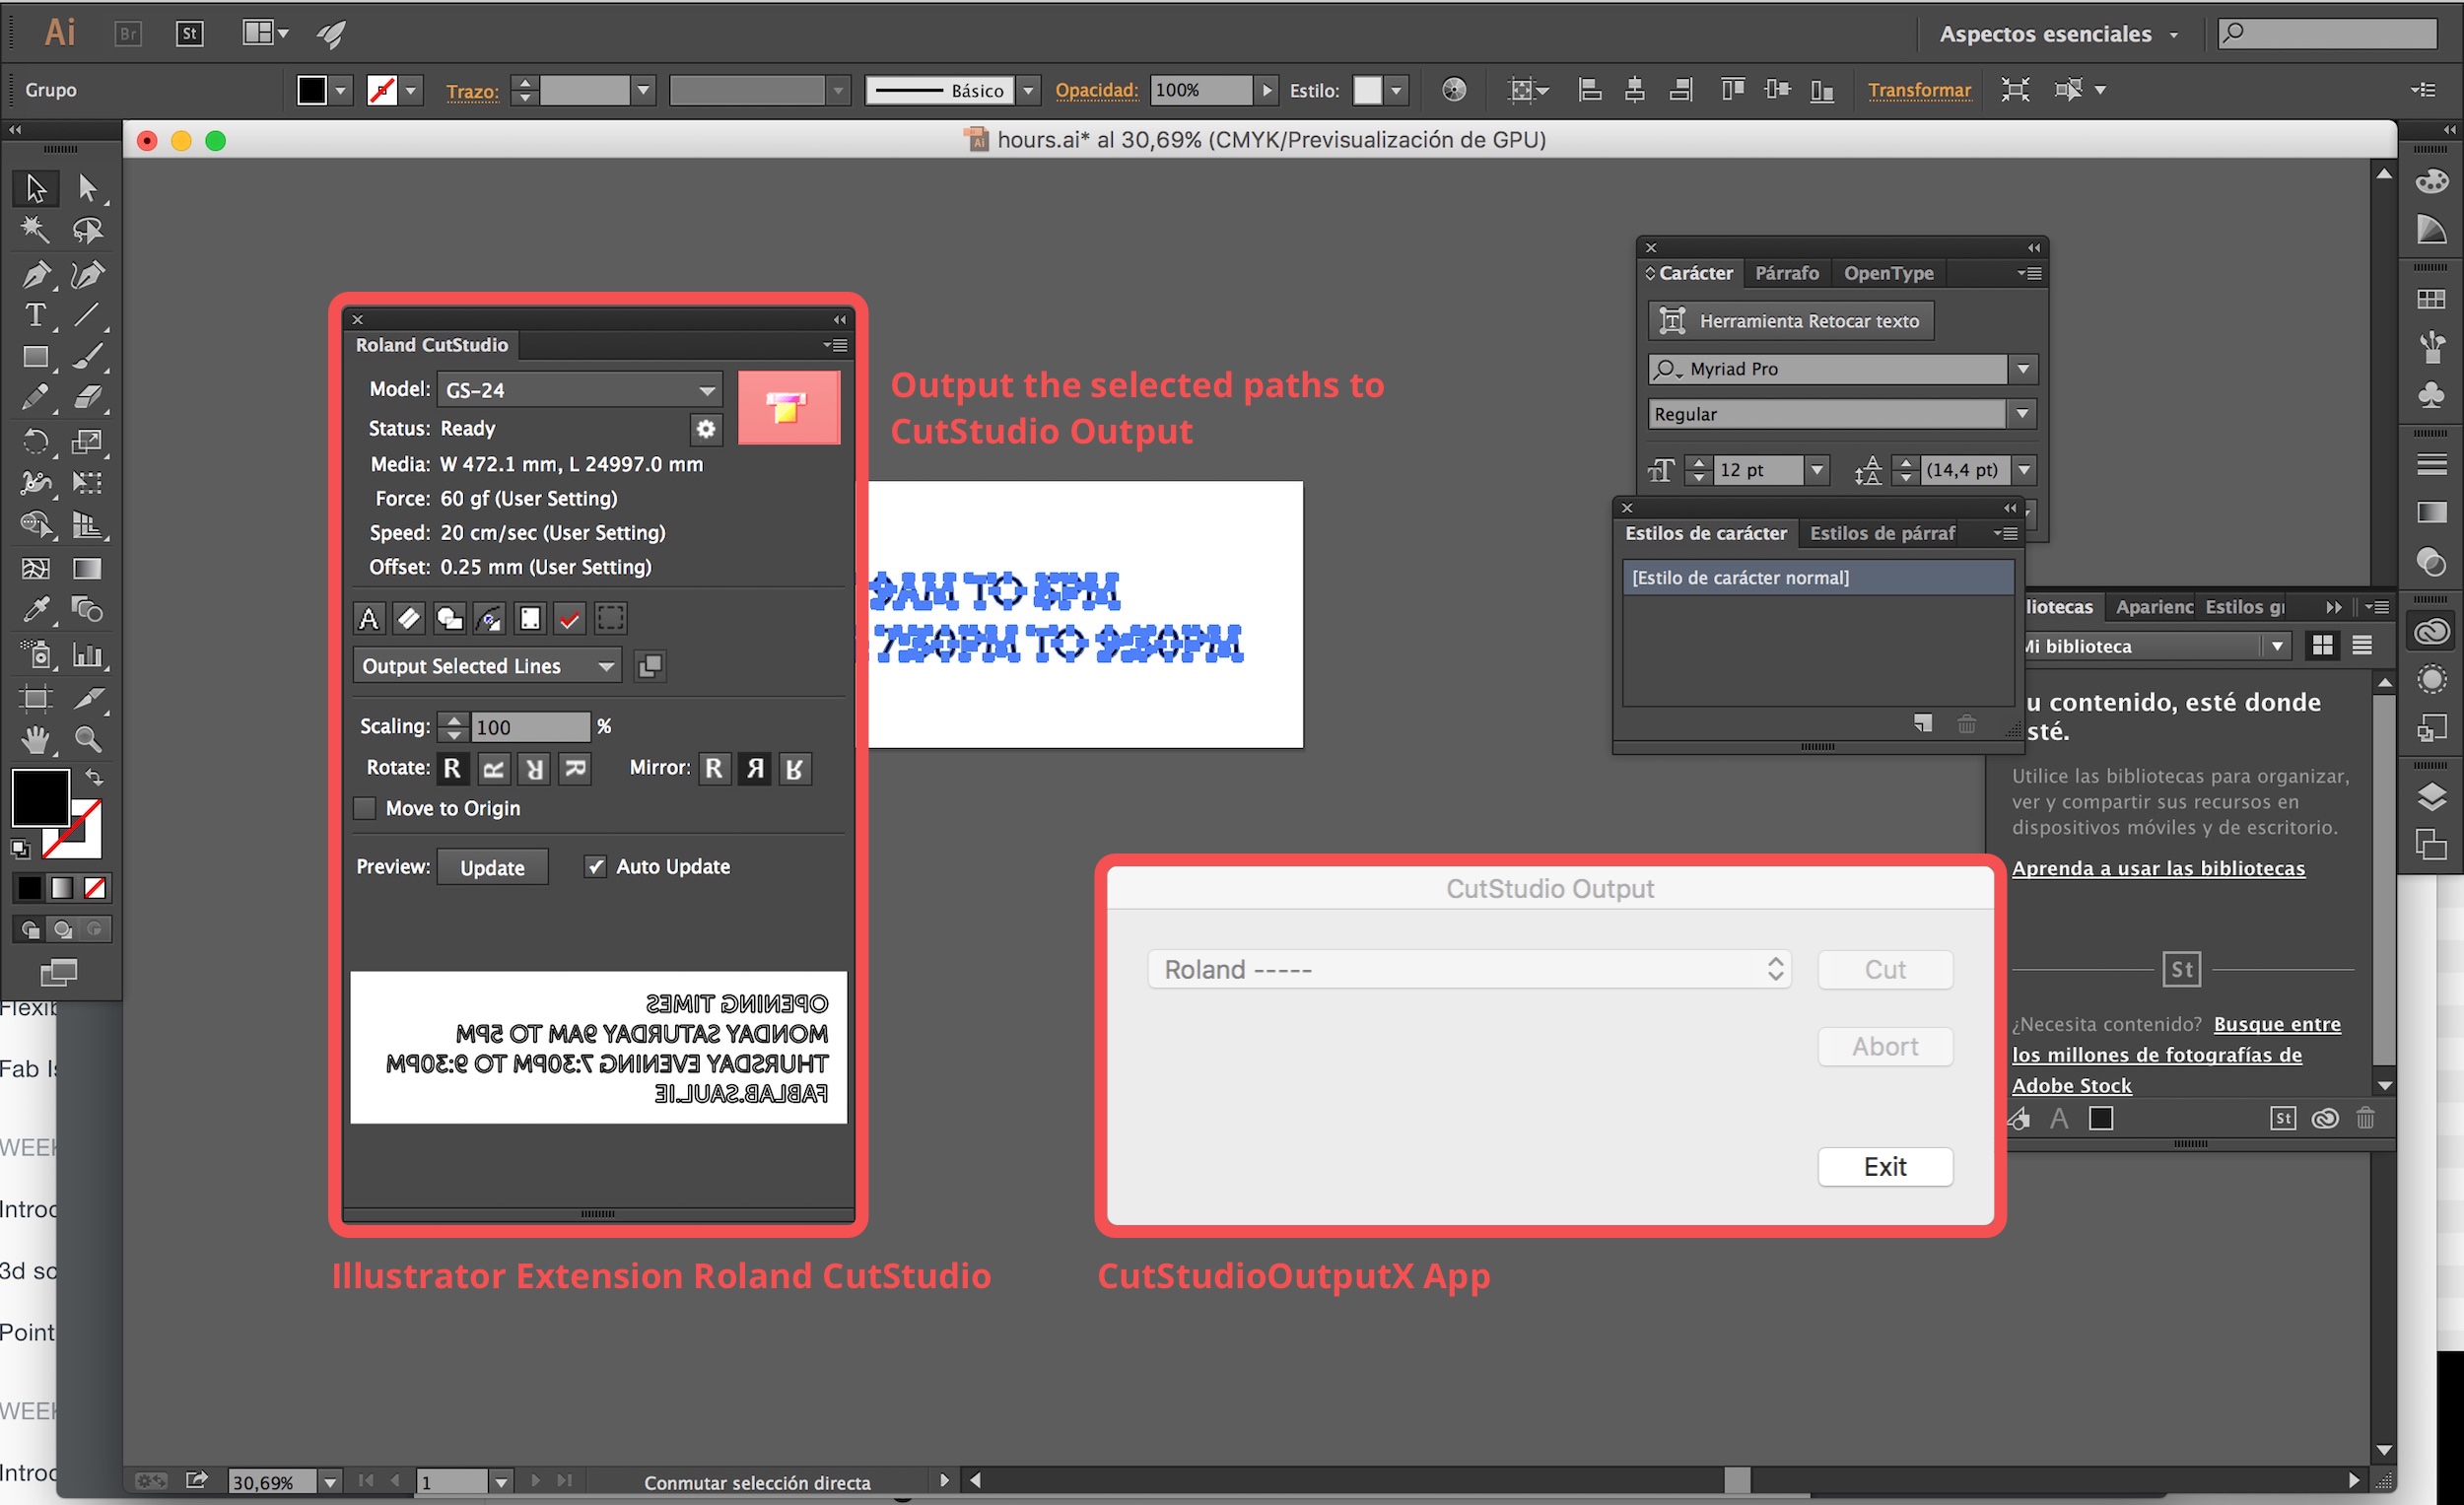Swap fill and stroke colors
Image resolution: width=2464 pixels, height=1505 pixels.
tap(94, 777)
